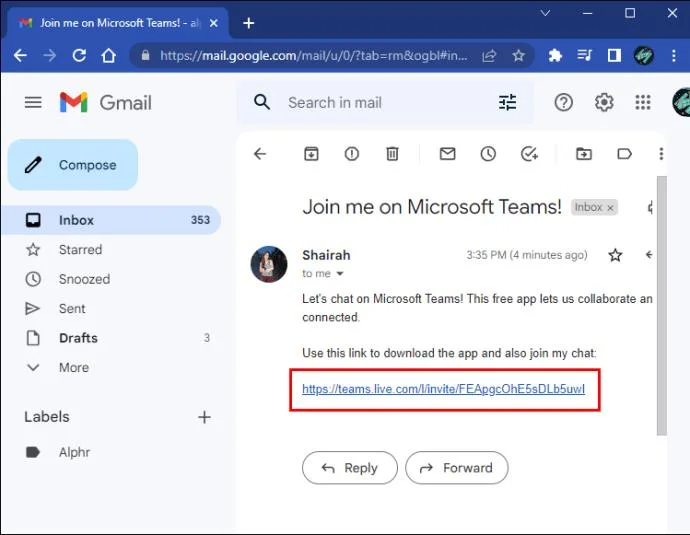
Task: Reply to Shairah's email
Action: click(350, 468)
